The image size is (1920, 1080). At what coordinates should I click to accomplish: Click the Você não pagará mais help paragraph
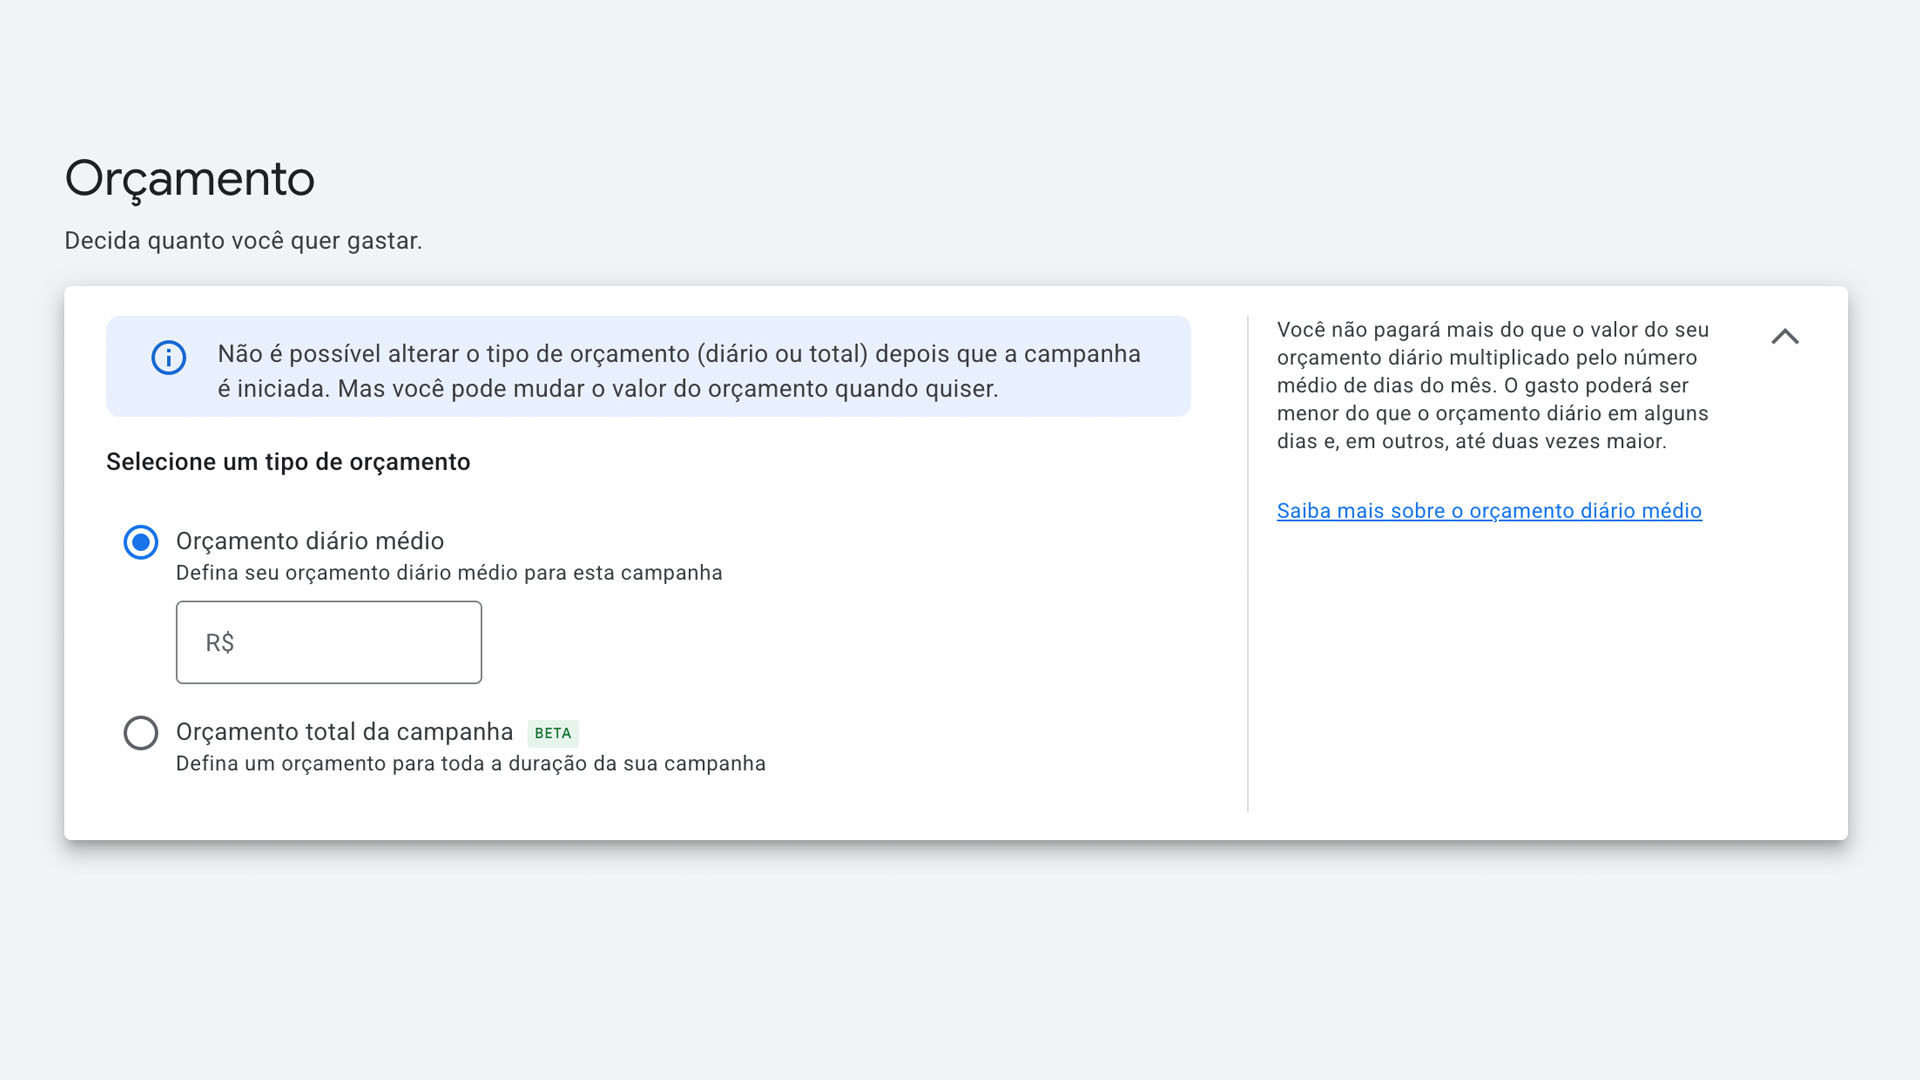click(1492, 385)
